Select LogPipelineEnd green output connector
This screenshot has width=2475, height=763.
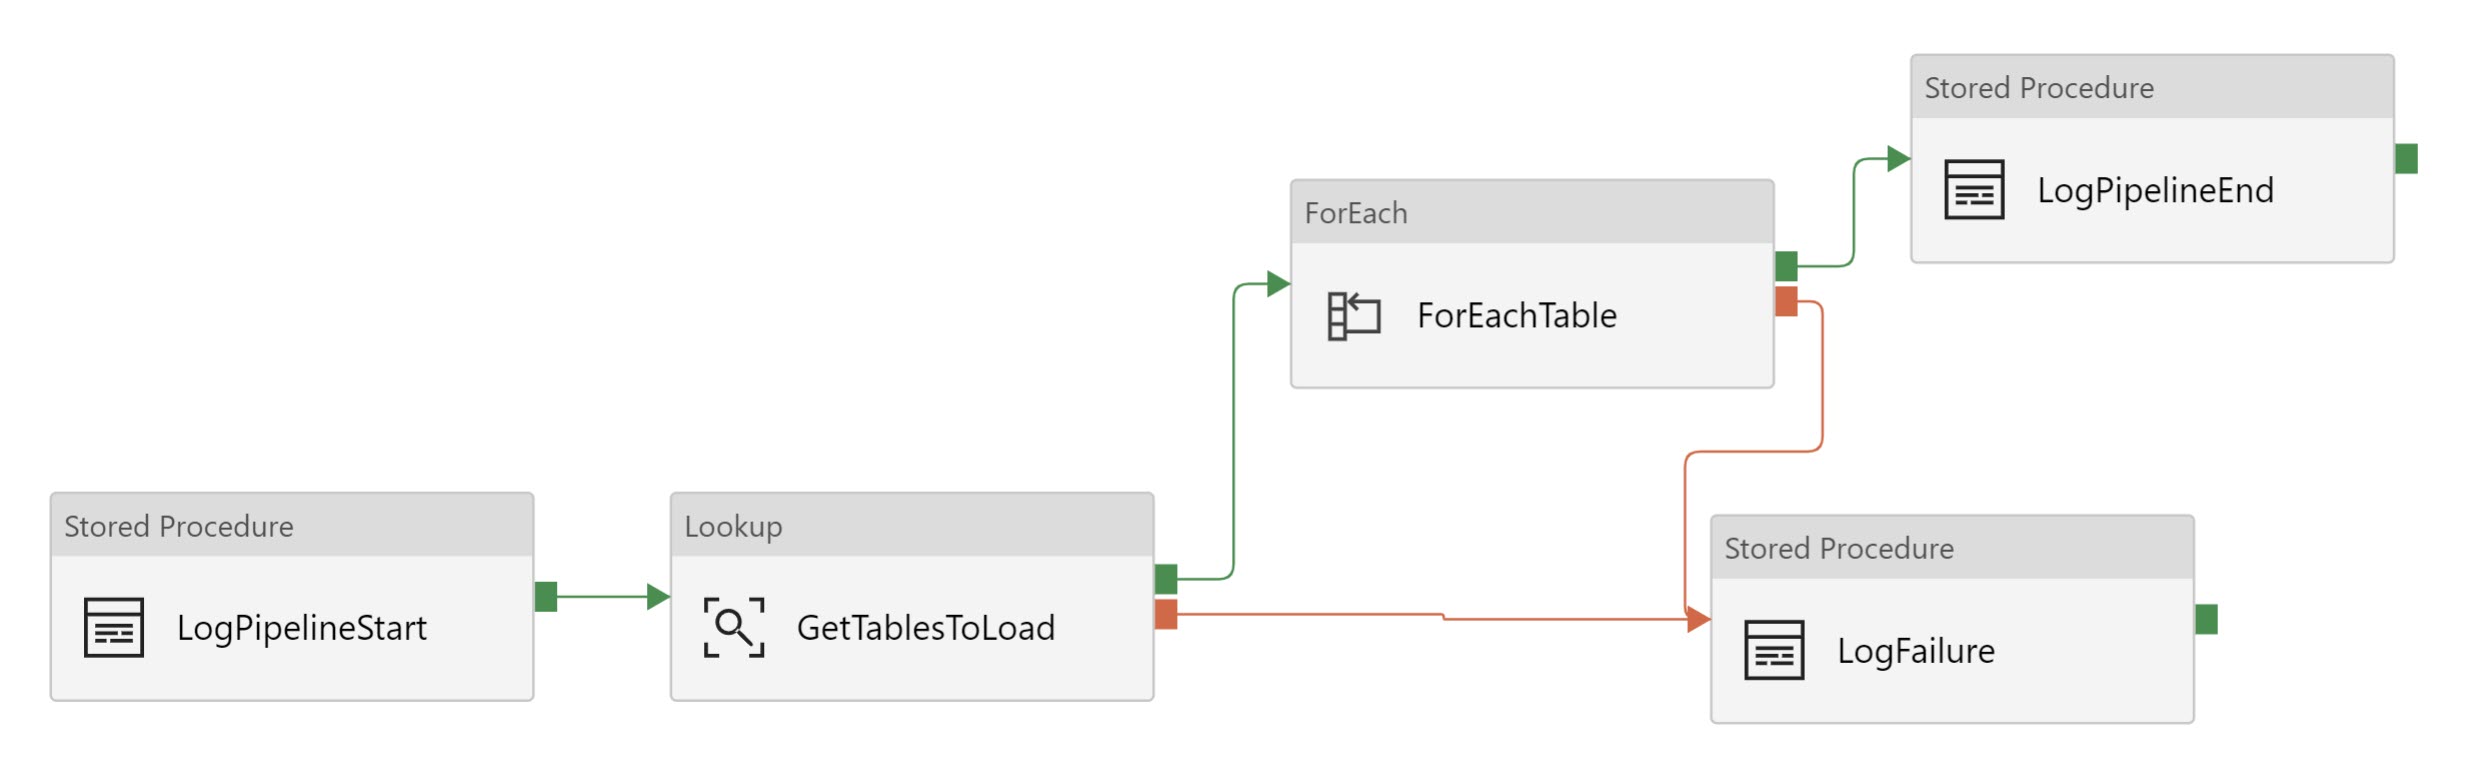pos(2406,159)
